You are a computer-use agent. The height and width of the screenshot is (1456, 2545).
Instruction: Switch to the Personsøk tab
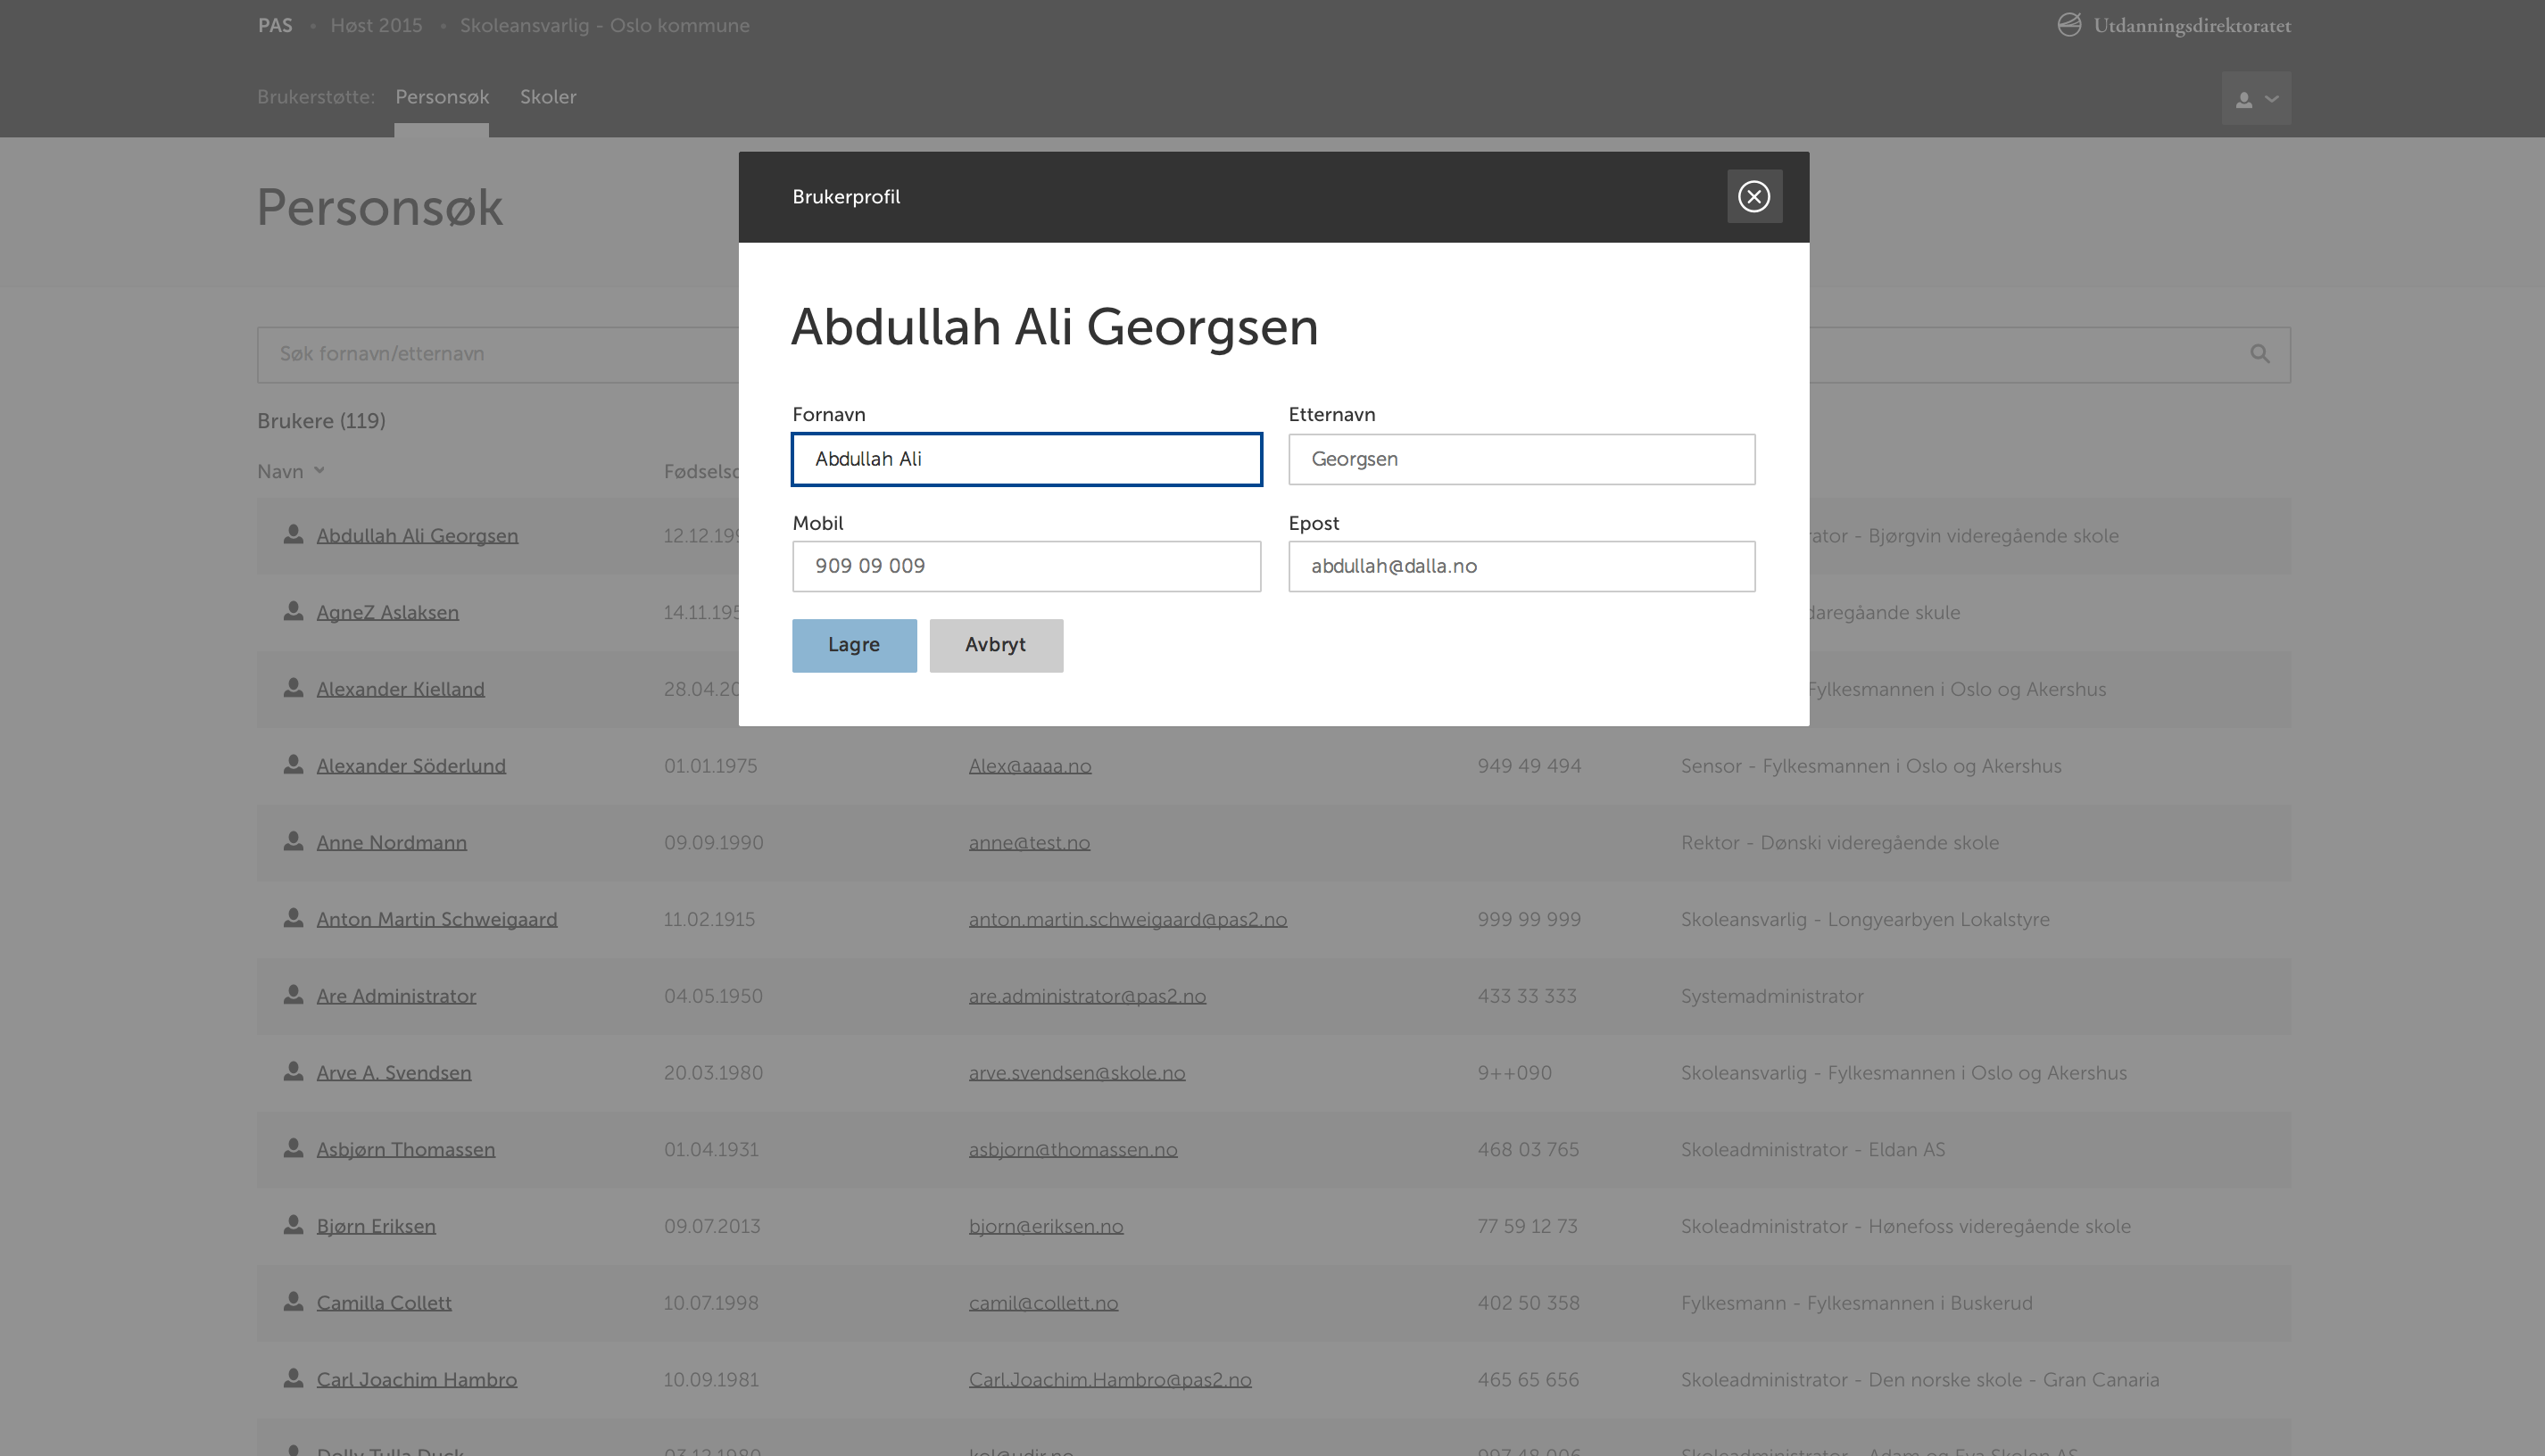442,97
